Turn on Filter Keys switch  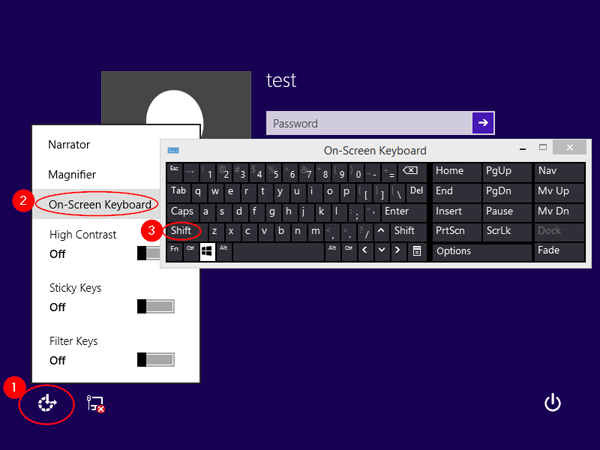tap(158, 359)
